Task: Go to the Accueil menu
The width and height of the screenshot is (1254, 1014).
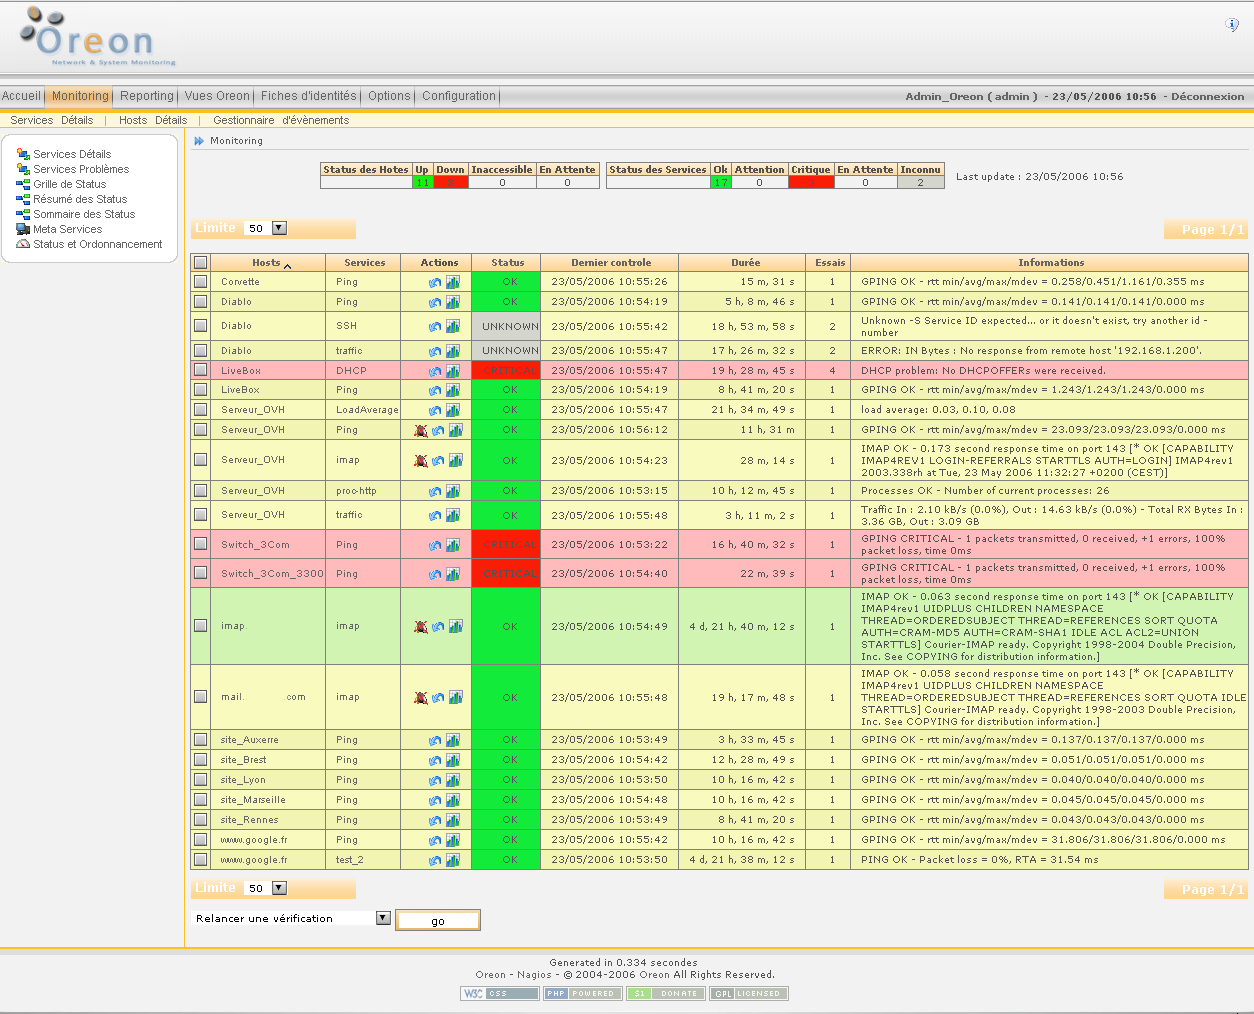Action: pyautogui.click(x=21, y=96)
